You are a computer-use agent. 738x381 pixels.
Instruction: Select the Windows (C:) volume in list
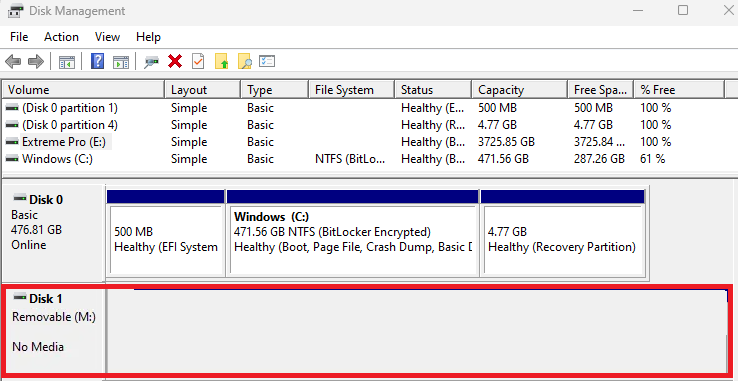[57, 159]
